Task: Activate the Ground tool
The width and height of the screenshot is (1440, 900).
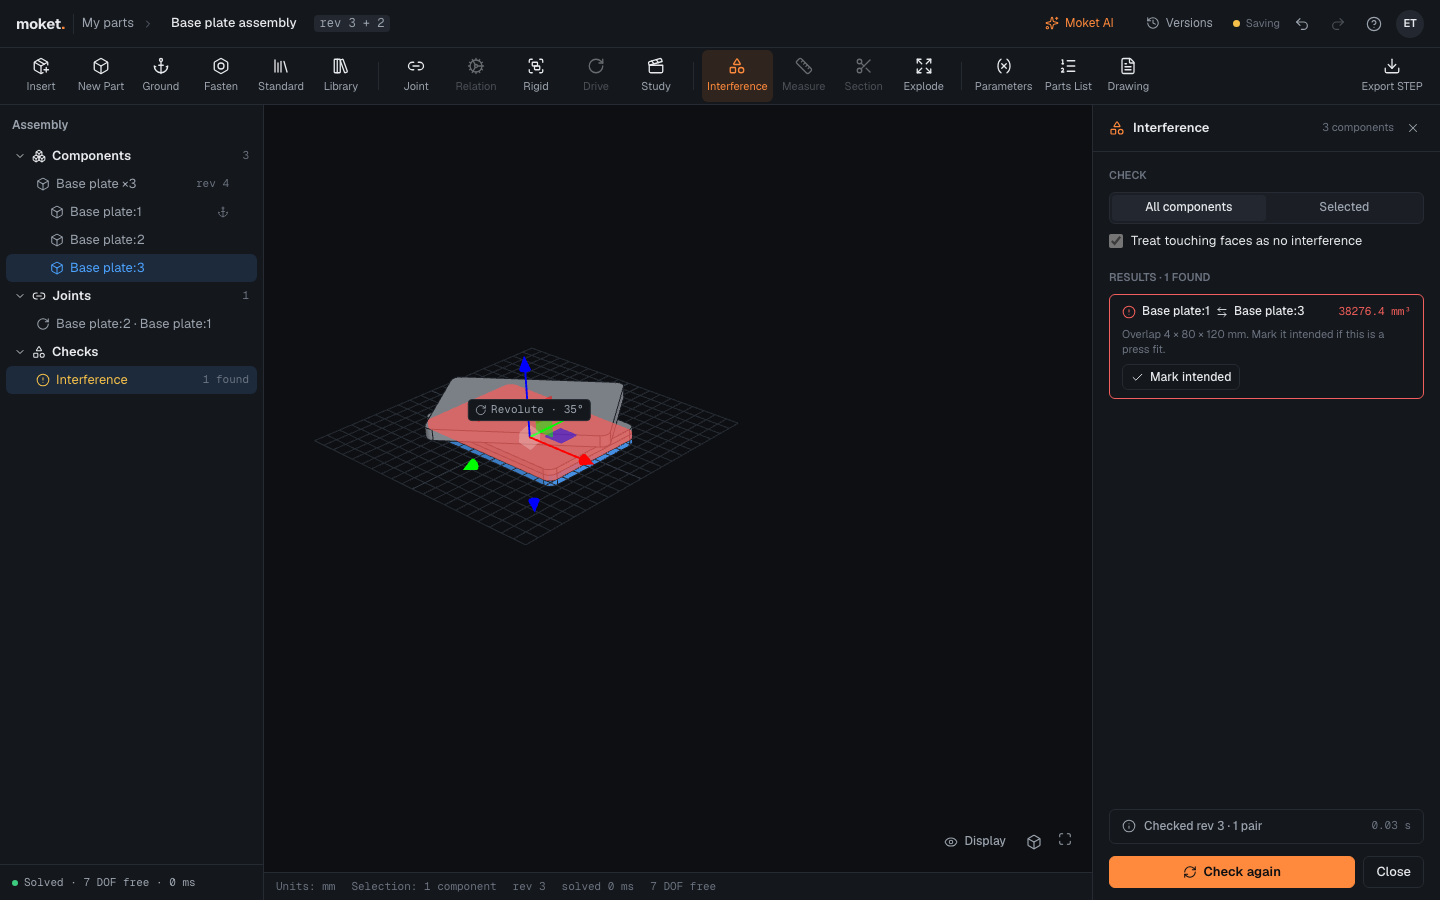Action: 161,75
